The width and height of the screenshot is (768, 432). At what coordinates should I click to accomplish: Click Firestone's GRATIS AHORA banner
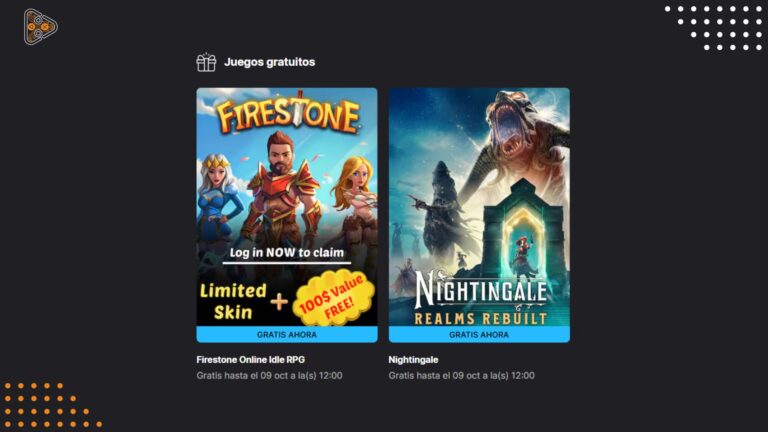[x=287, y=335]
